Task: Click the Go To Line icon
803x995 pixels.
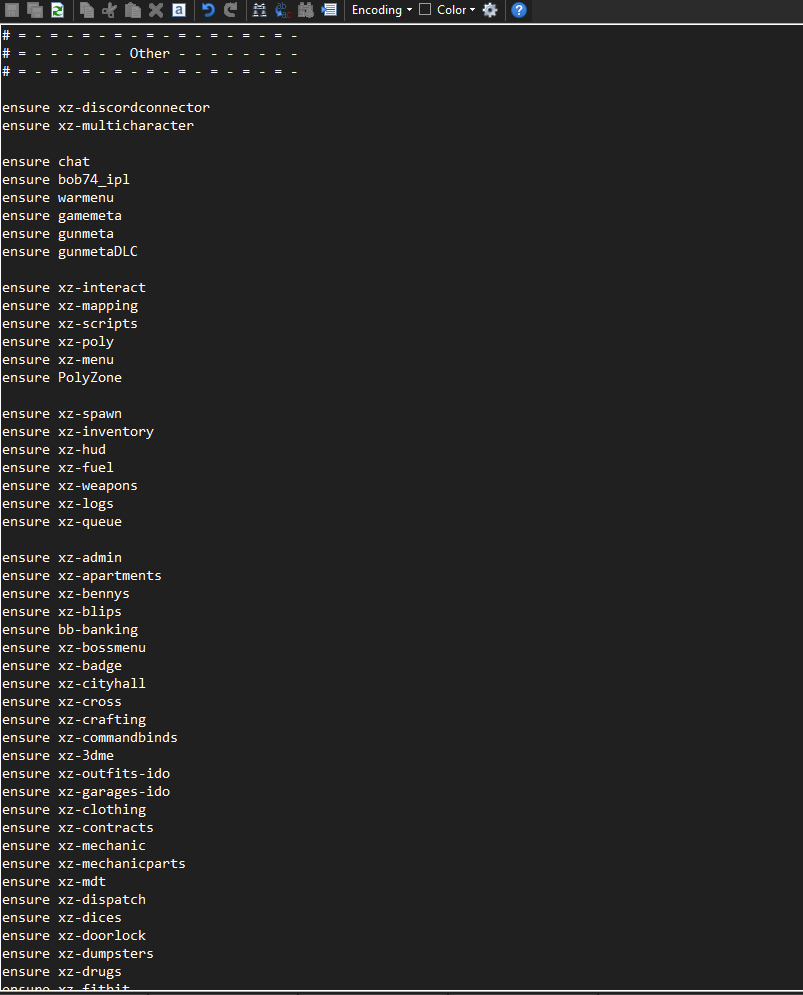Action: [x=328, y=10]
